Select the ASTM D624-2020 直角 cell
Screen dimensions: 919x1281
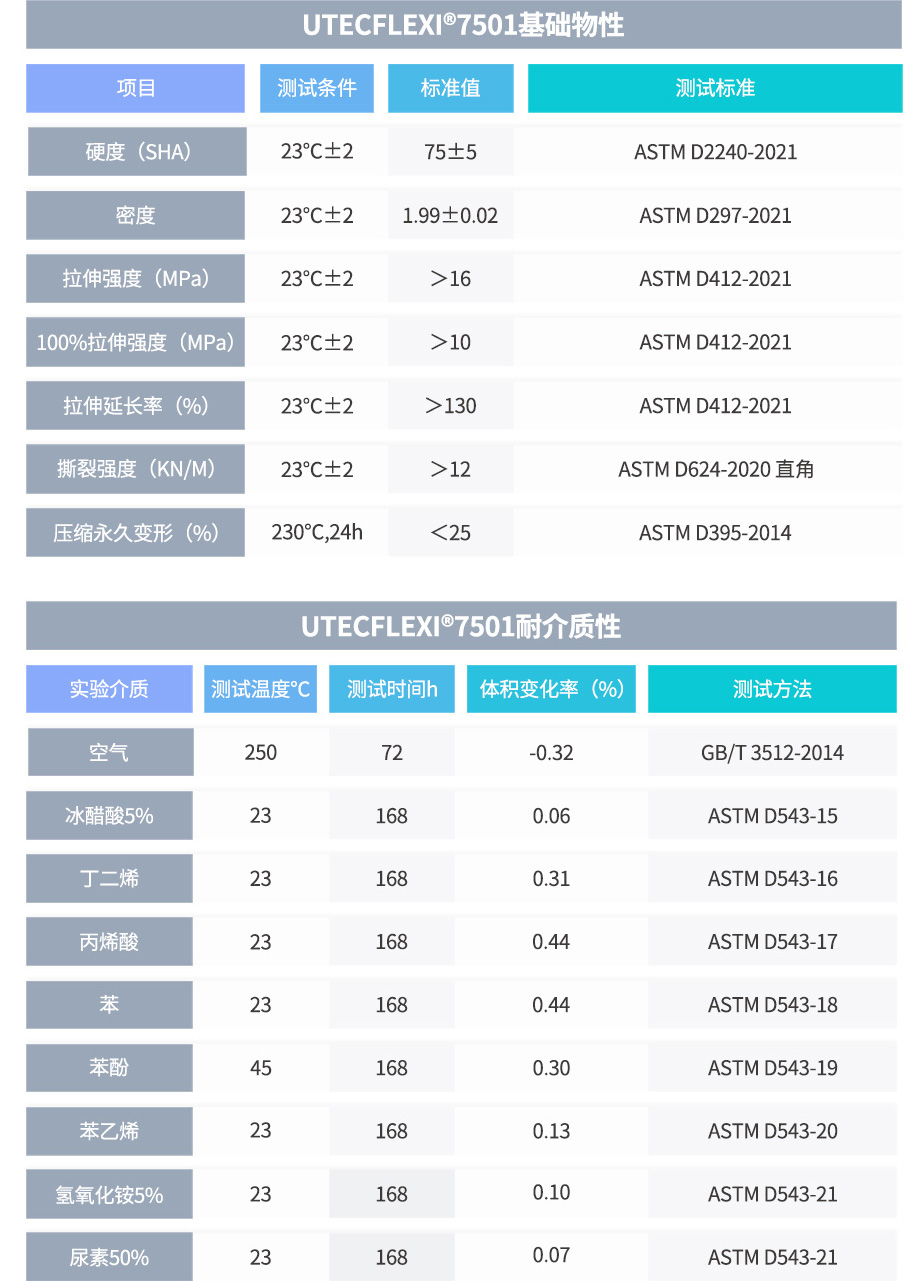[x=715, y=469]
